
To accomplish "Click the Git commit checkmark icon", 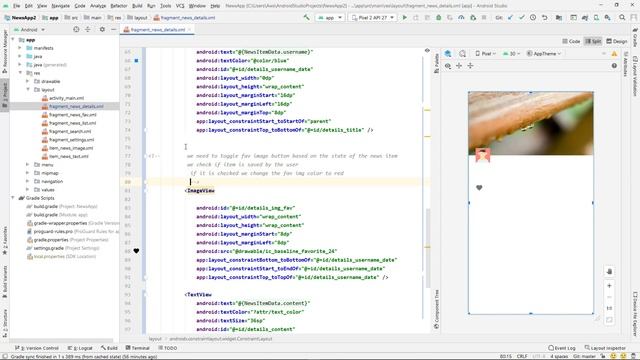I will point(522,18).
